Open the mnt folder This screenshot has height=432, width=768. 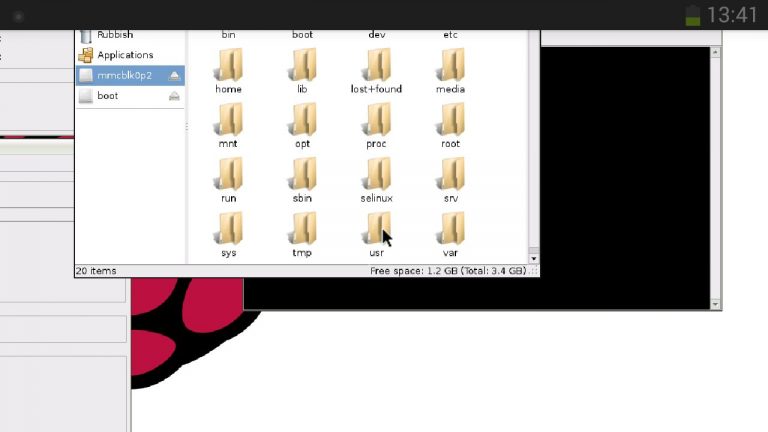pyautogui.click(x=229, y=125)
